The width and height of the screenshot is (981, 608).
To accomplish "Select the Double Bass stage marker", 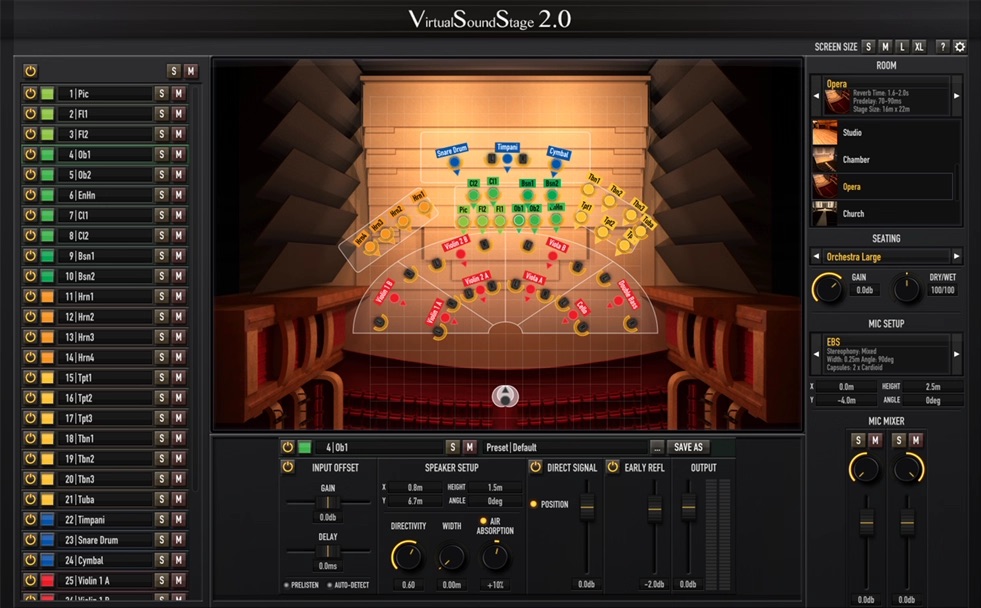I will (x=631, y=295).
